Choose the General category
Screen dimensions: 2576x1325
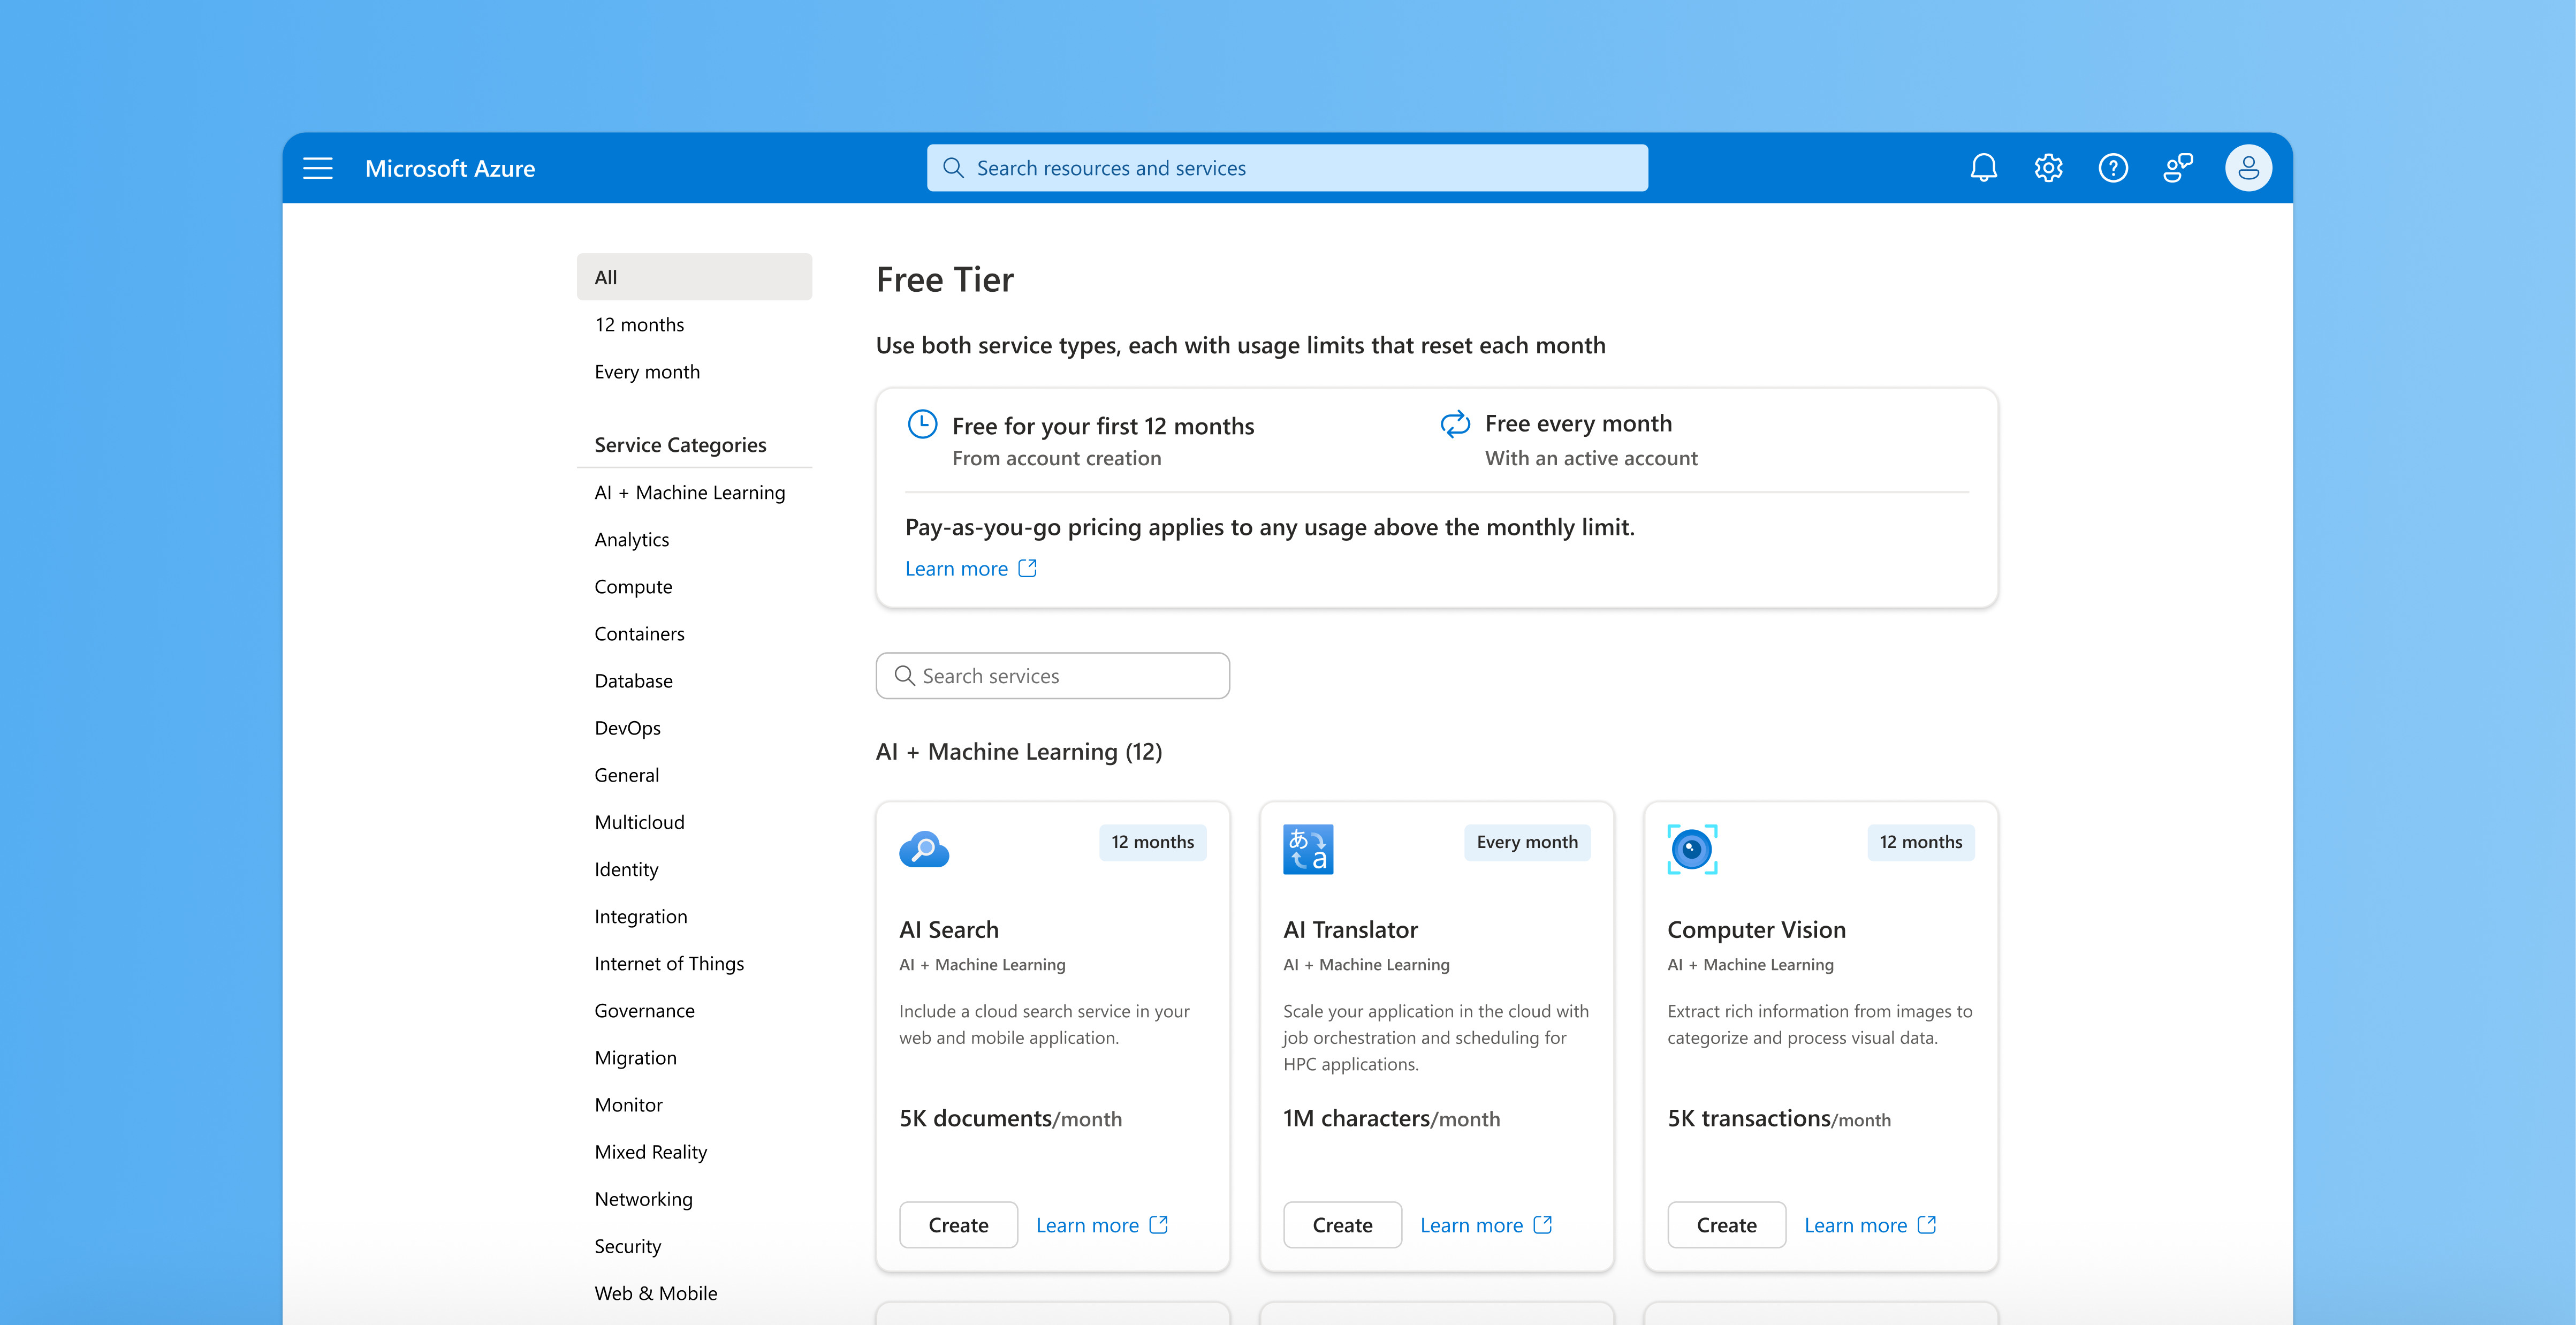(x=694, y=775)
